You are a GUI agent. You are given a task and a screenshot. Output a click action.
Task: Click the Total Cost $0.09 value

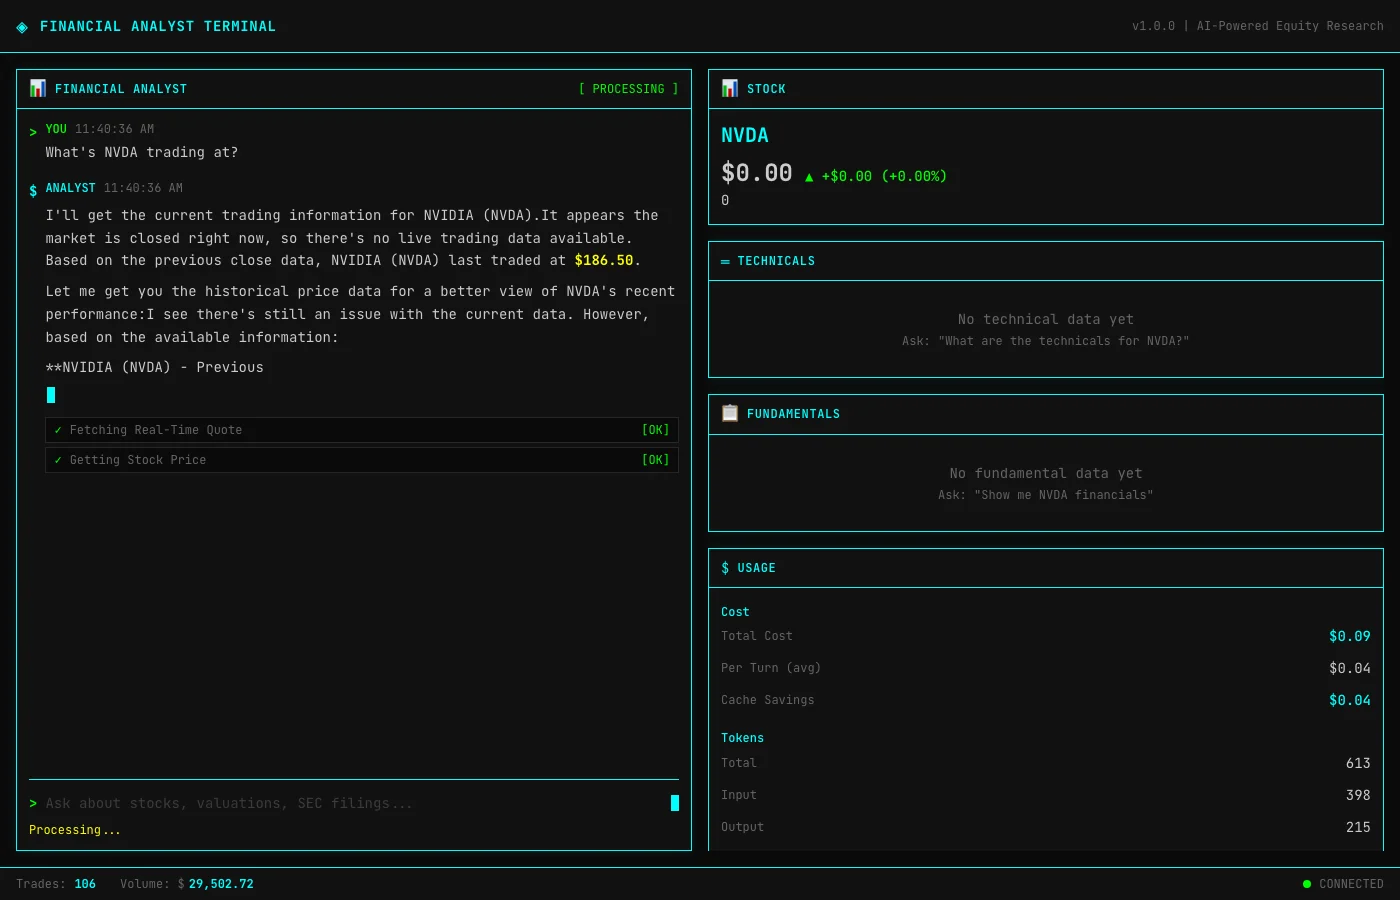click(x=1349, y=636)
